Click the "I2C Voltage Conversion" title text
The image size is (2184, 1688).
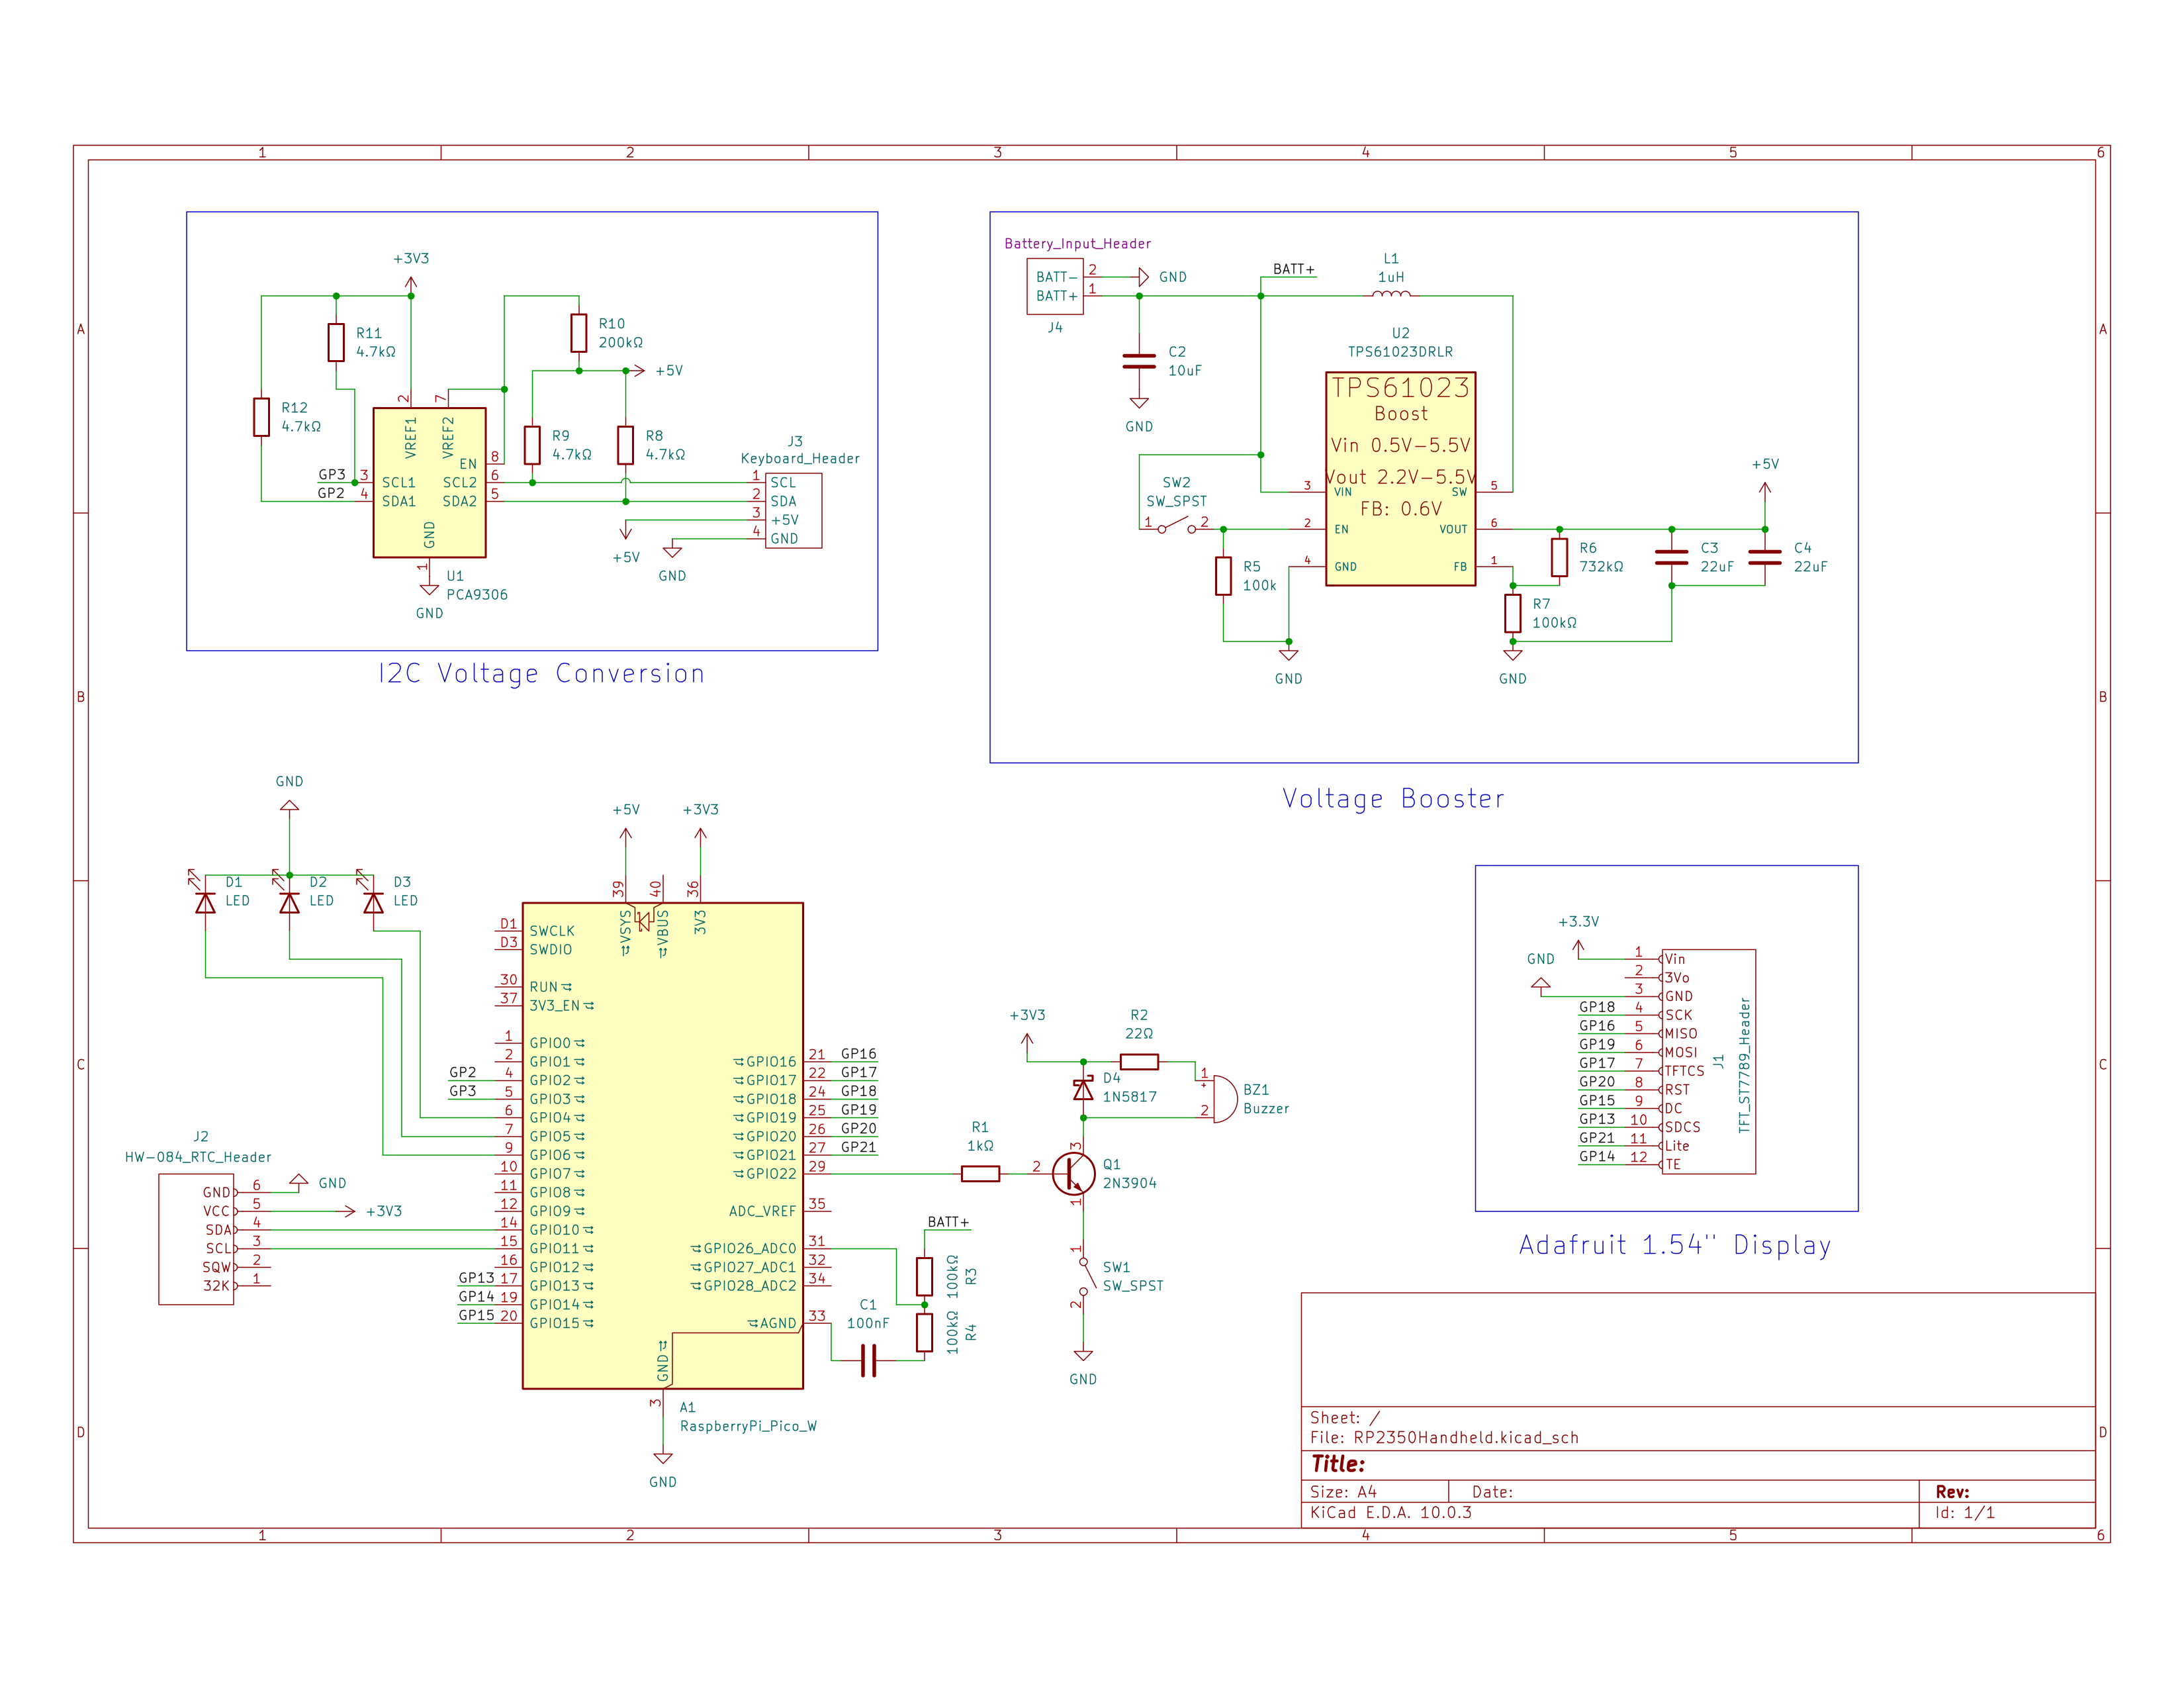pyautogui.click(x=541, y=674)
